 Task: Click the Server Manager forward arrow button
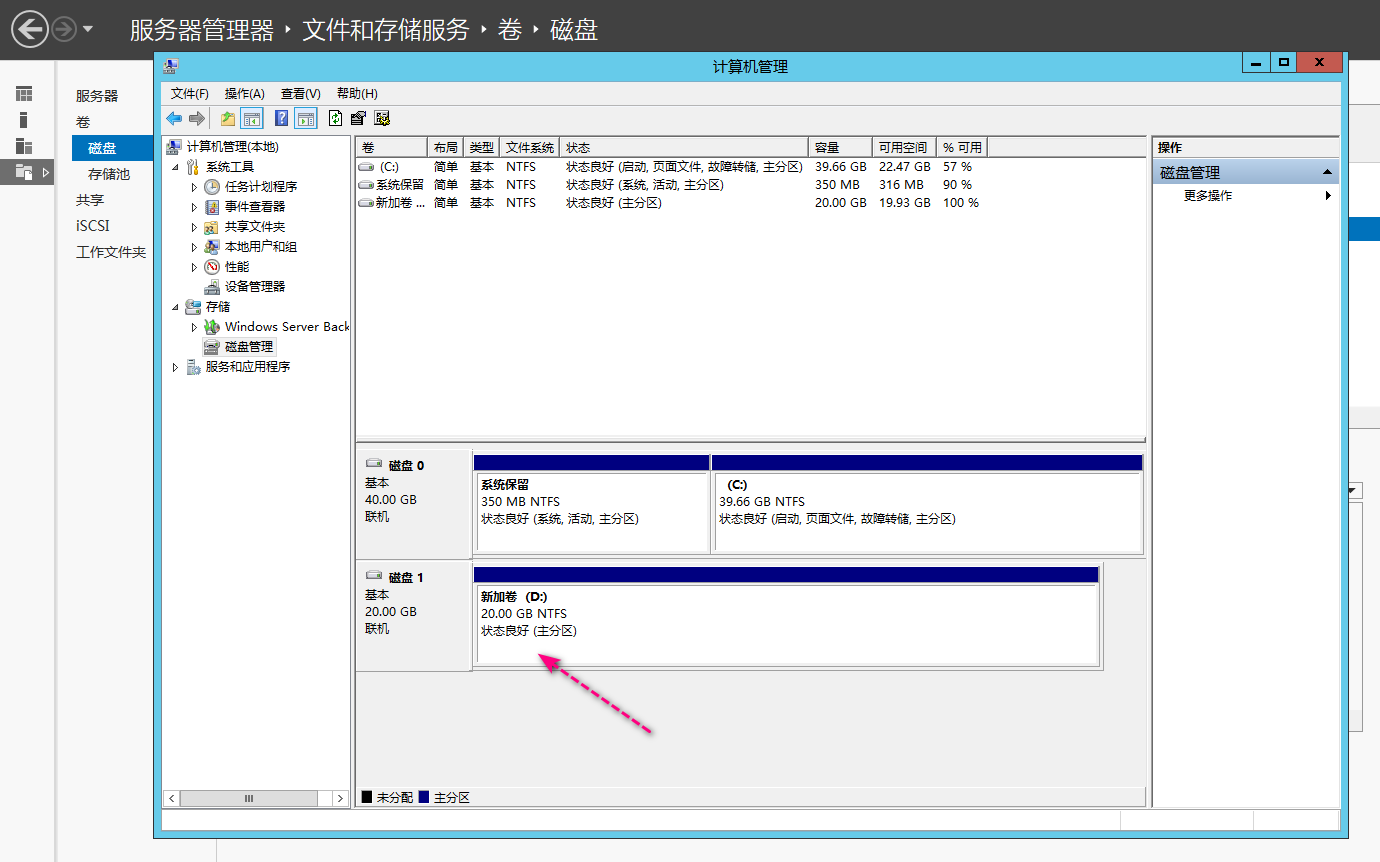(64, 30)
